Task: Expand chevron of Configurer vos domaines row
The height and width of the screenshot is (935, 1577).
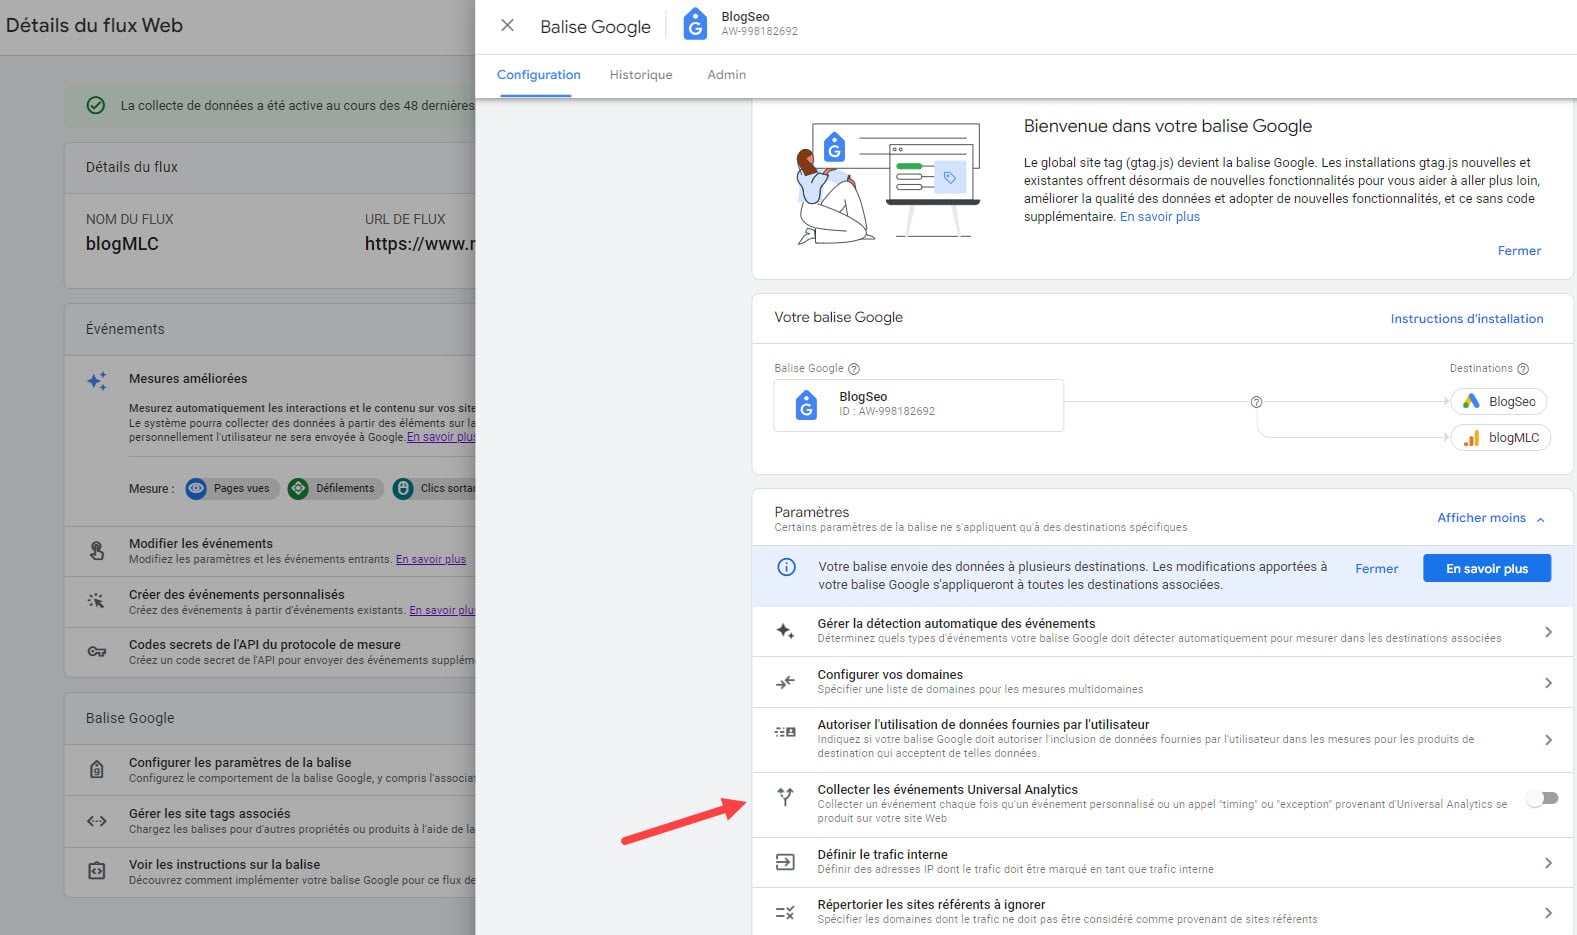Action: tap(1548, 683)
